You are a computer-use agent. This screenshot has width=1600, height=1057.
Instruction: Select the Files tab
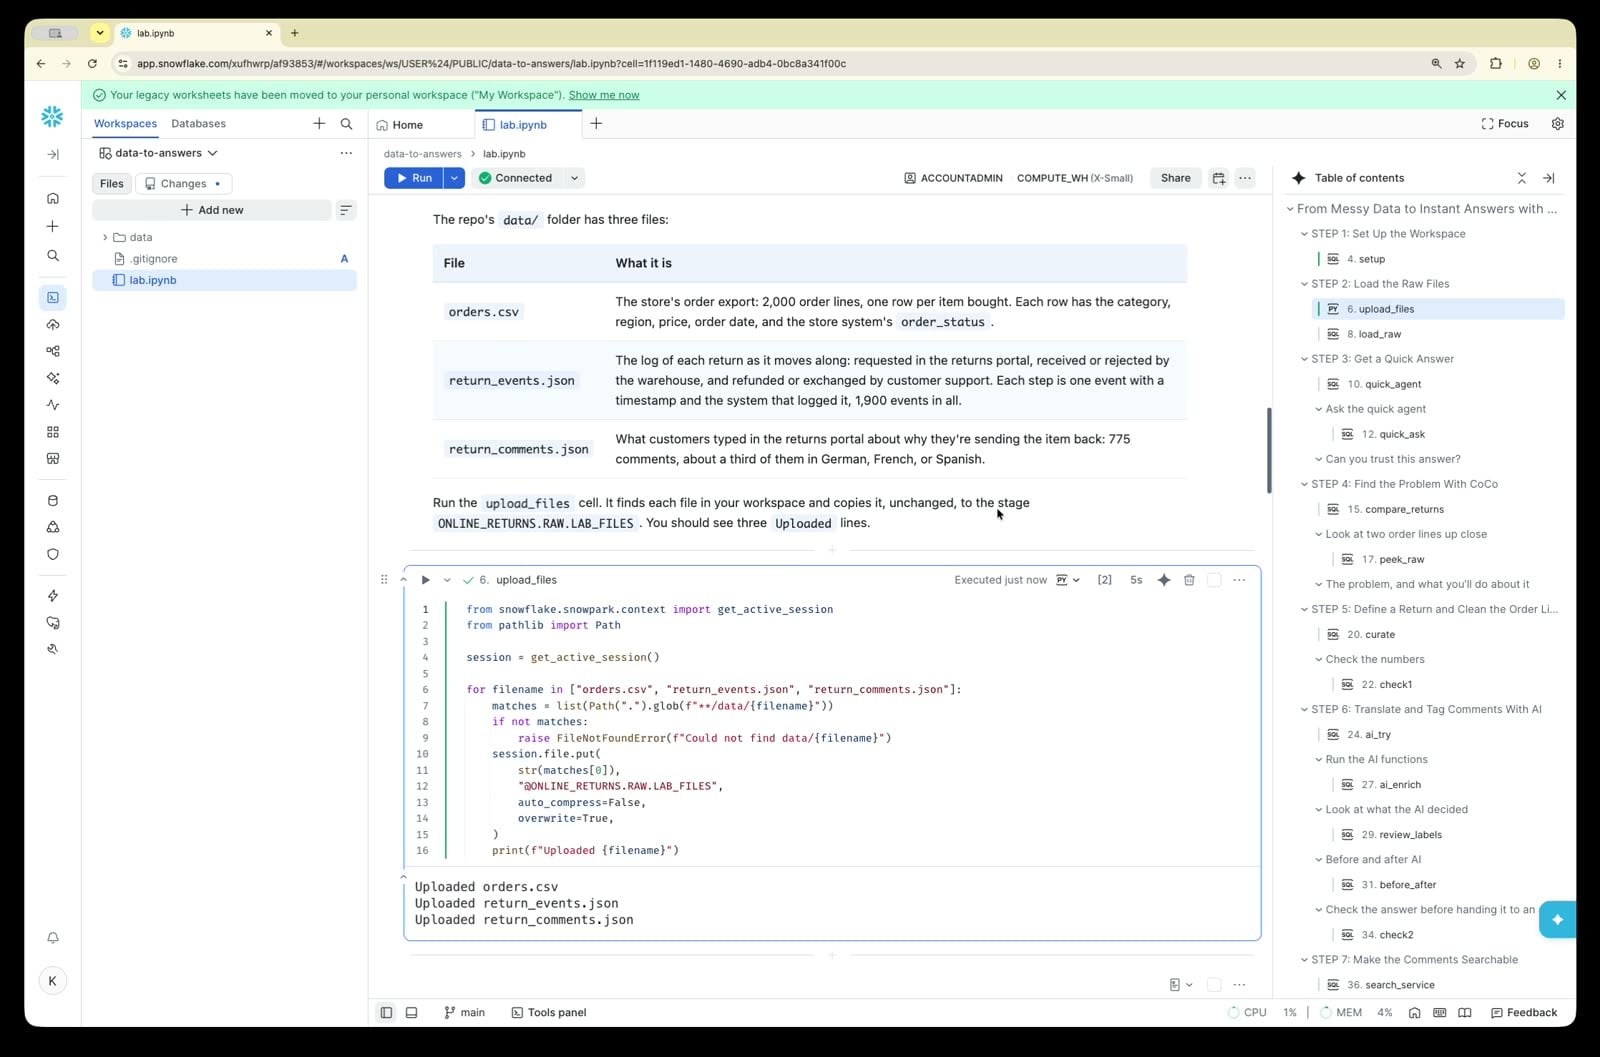pos(112,184)
